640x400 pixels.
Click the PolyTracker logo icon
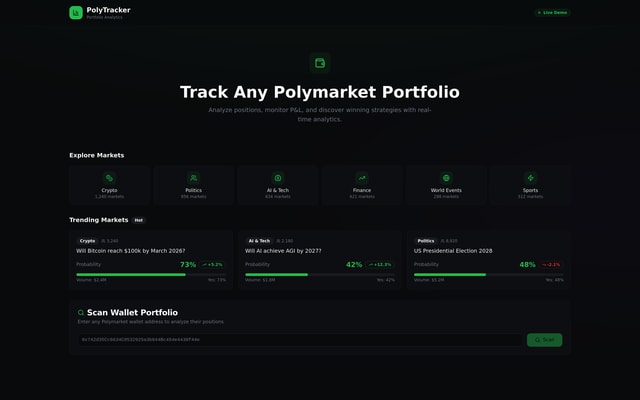pyautogui.click(x=76, y=13)
